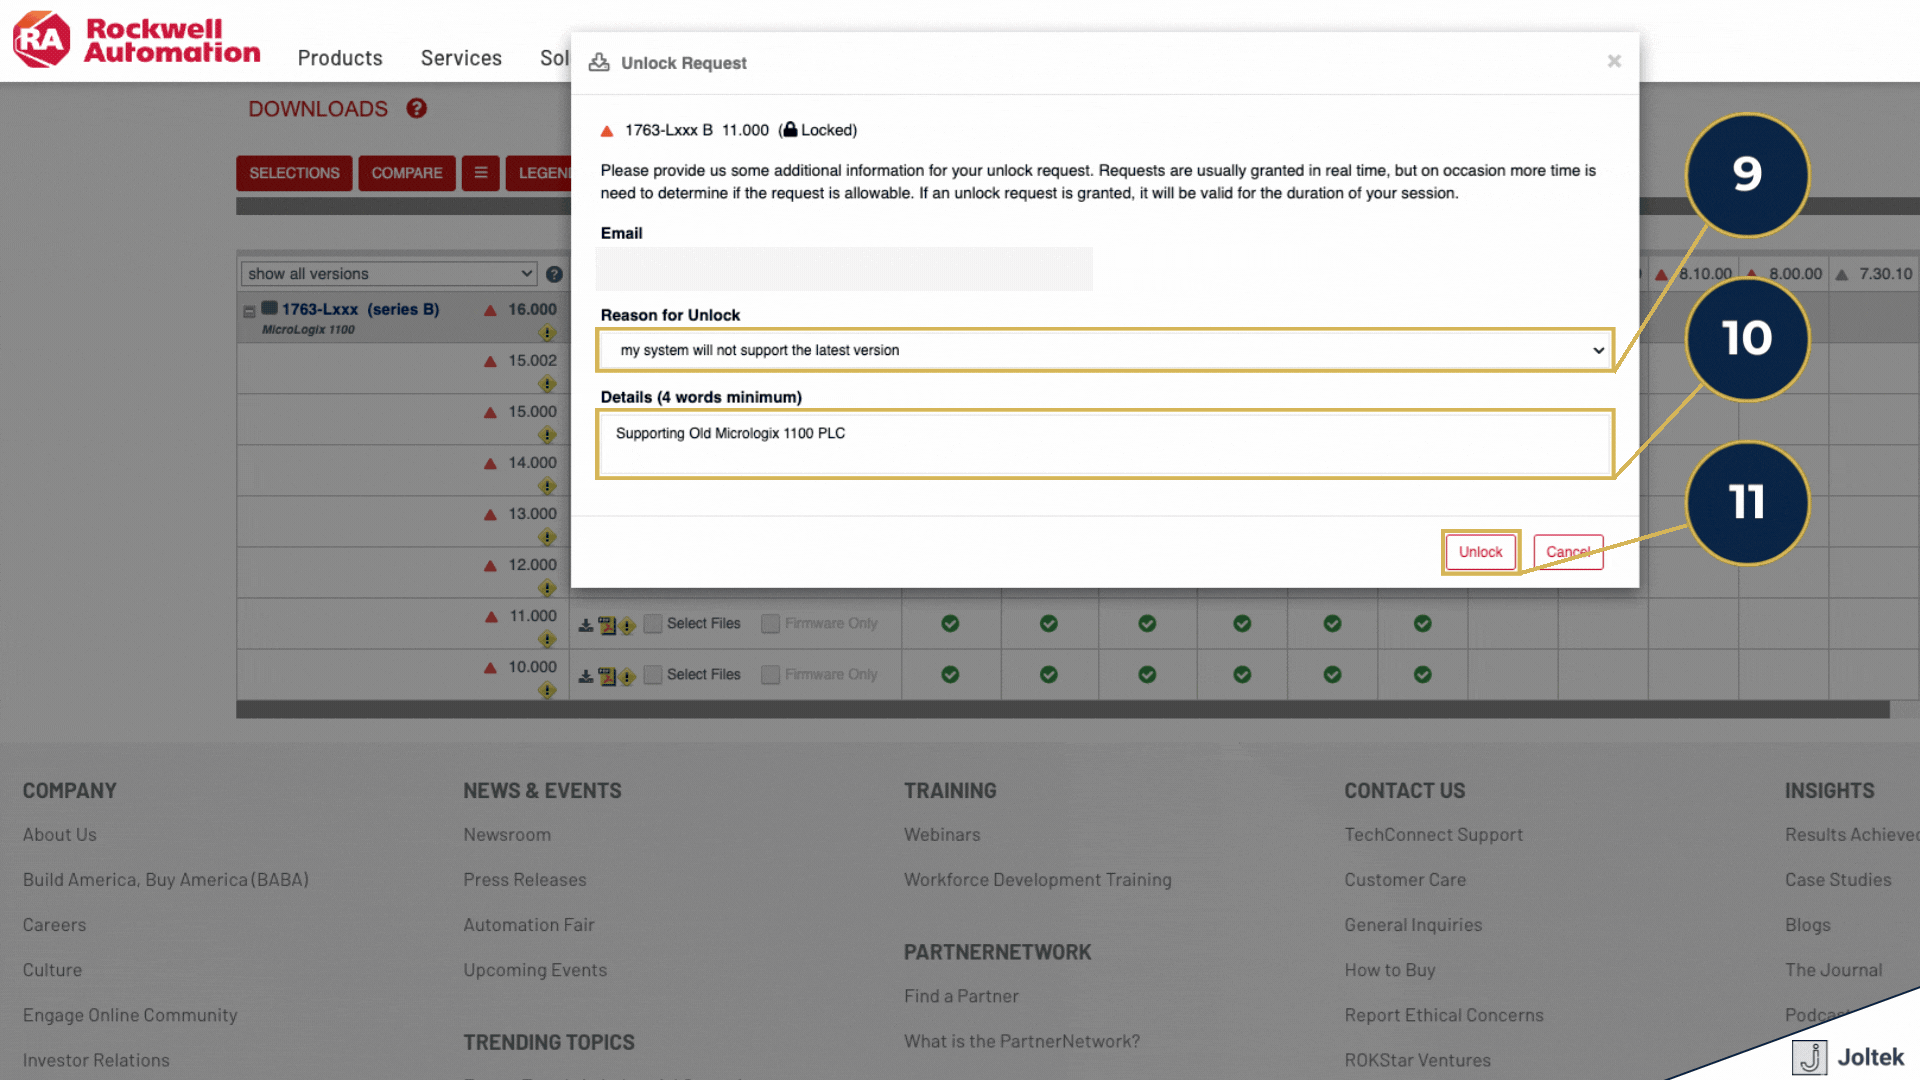
Task: Check Select Files for version 11.000
Action: pyautogui.click(x=653, y=624)
